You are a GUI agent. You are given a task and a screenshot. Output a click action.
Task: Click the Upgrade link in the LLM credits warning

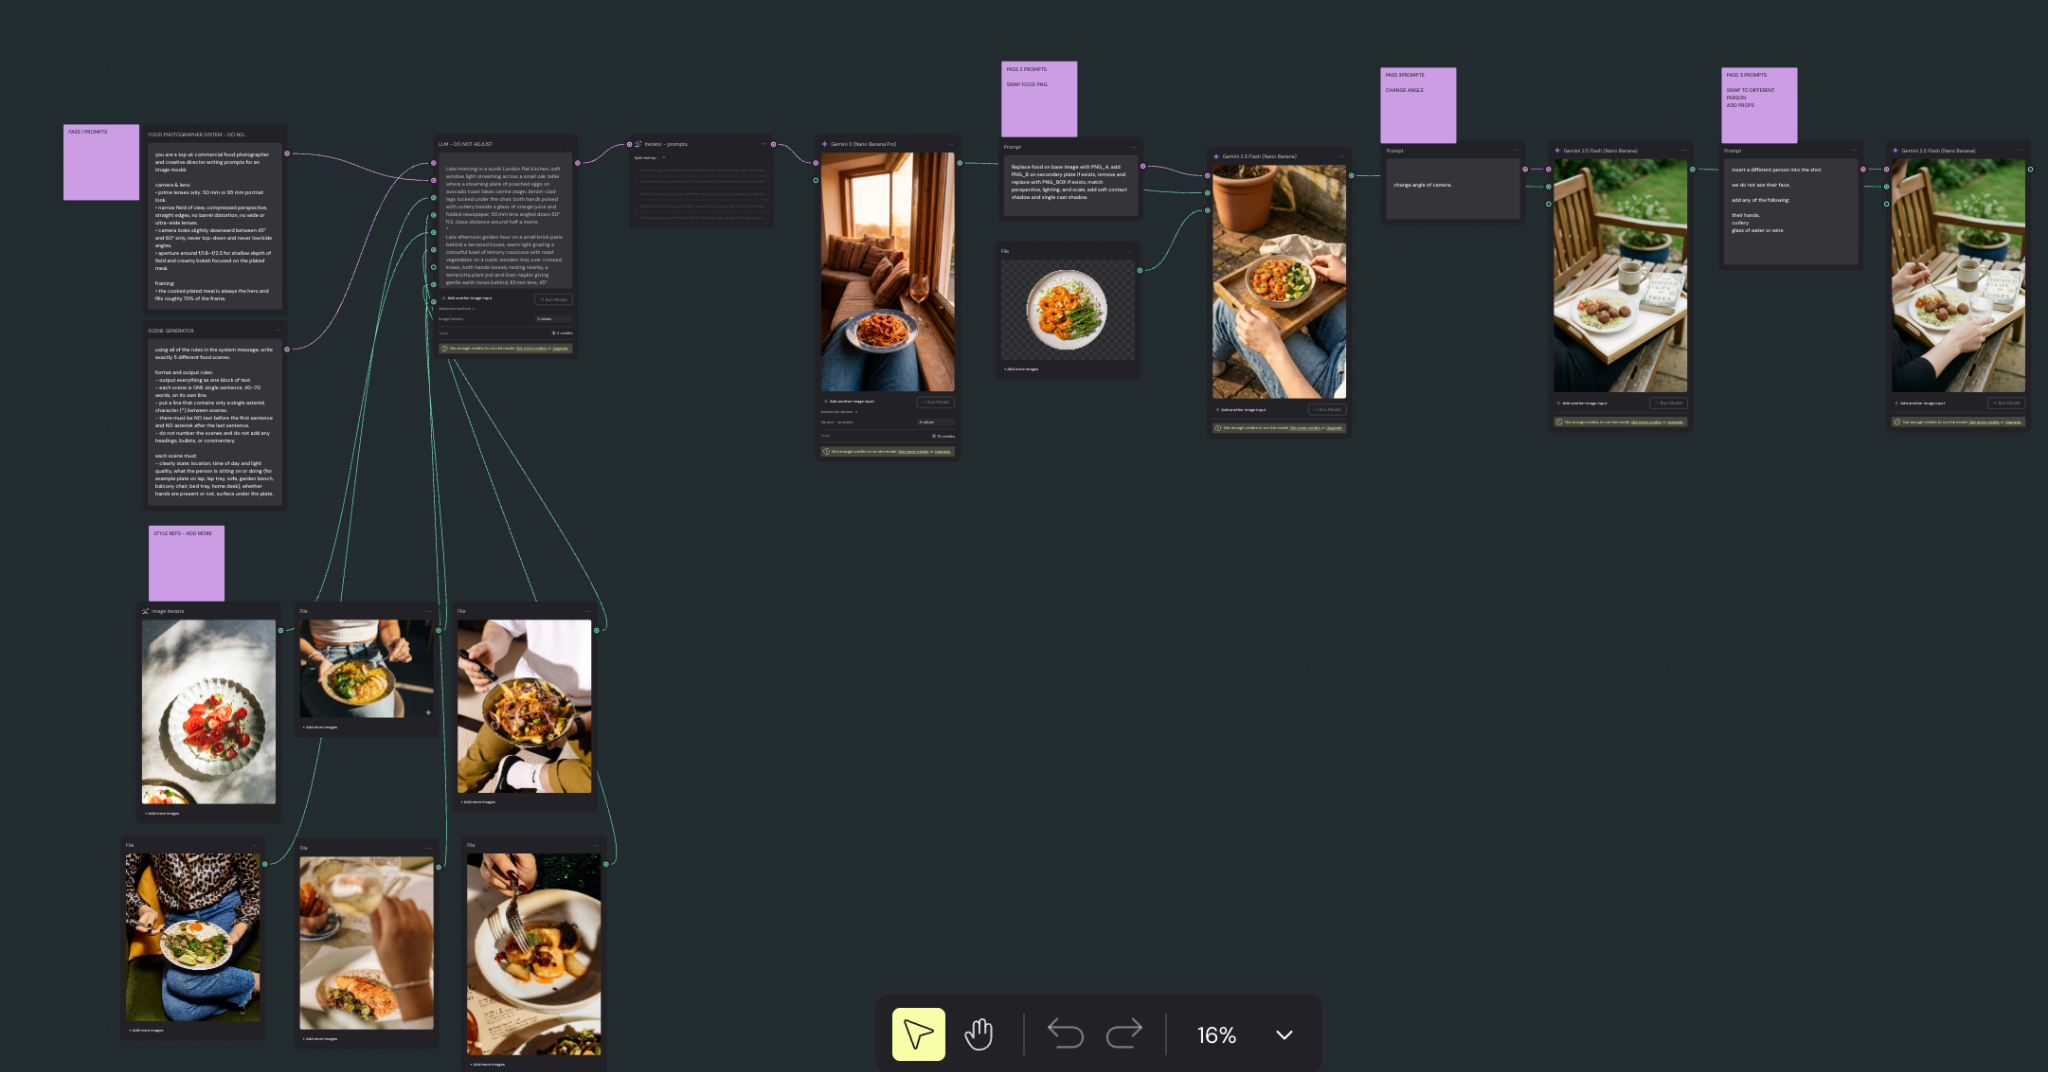560,348
